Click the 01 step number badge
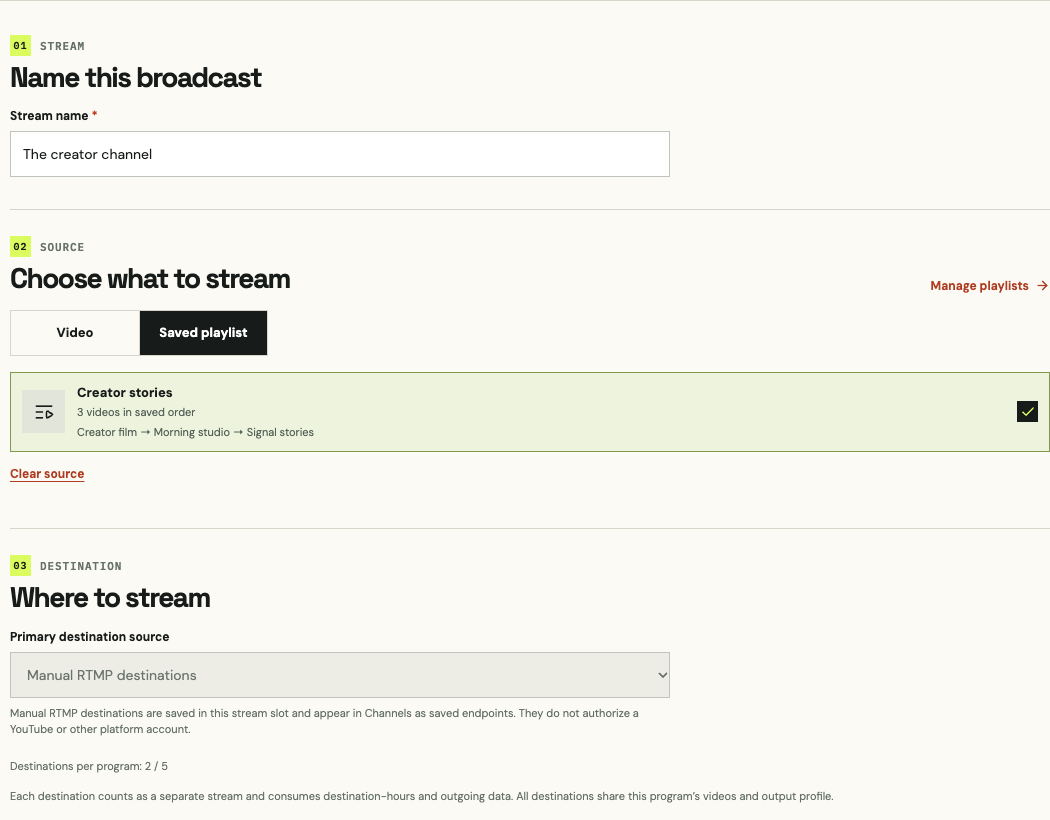 pyautogui.click(x=20, y=46)
